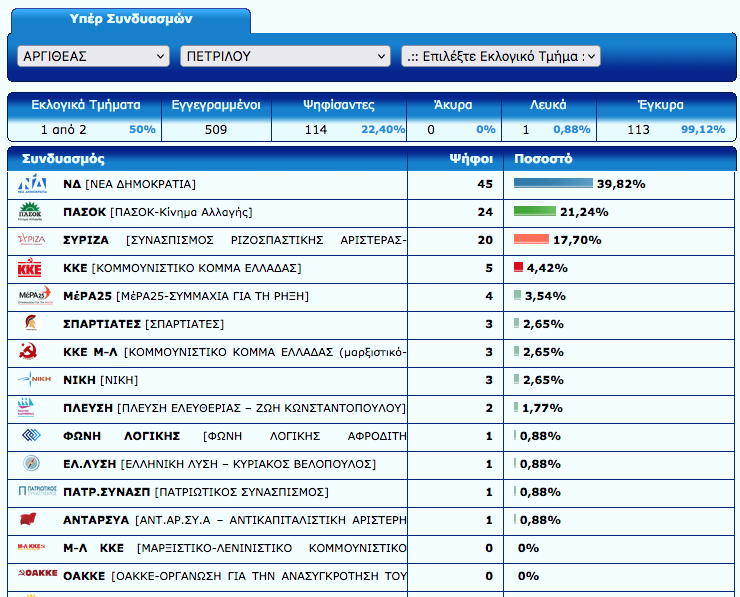740x597 pixels.
Task: Click the ΝΙΚΗ party logo
Action: coord(32,380)
